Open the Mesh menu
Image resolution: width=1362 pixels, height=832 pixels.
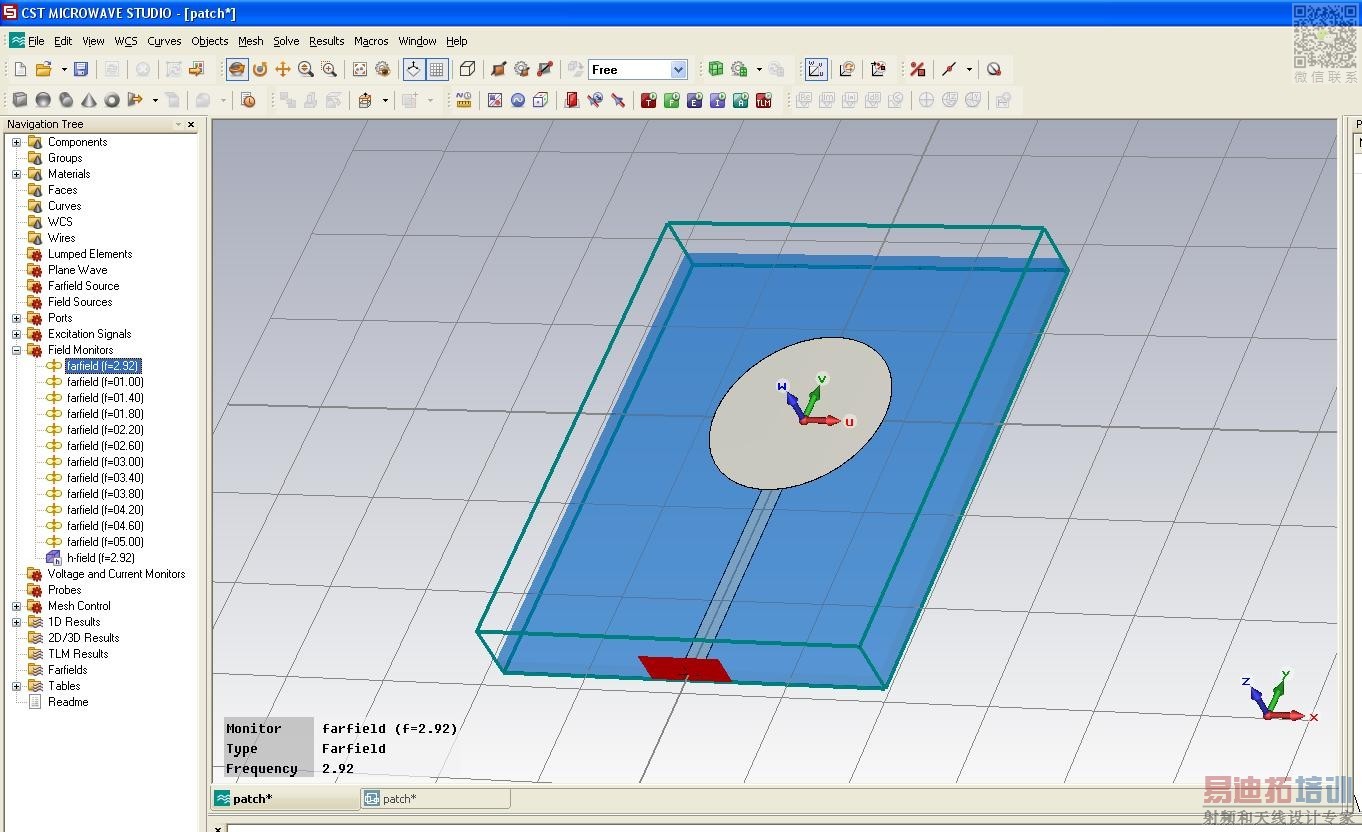[251, 41]
